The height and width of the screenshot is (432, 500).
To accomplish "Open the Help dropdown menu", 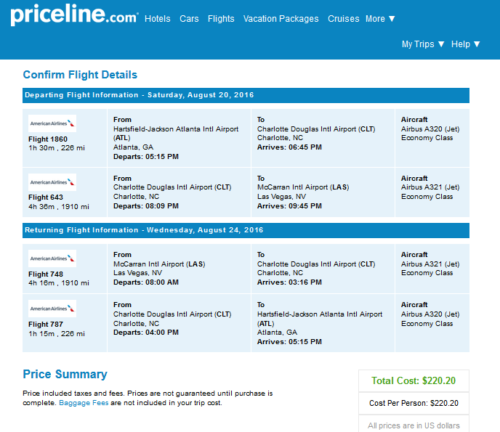I will (465, 44).
